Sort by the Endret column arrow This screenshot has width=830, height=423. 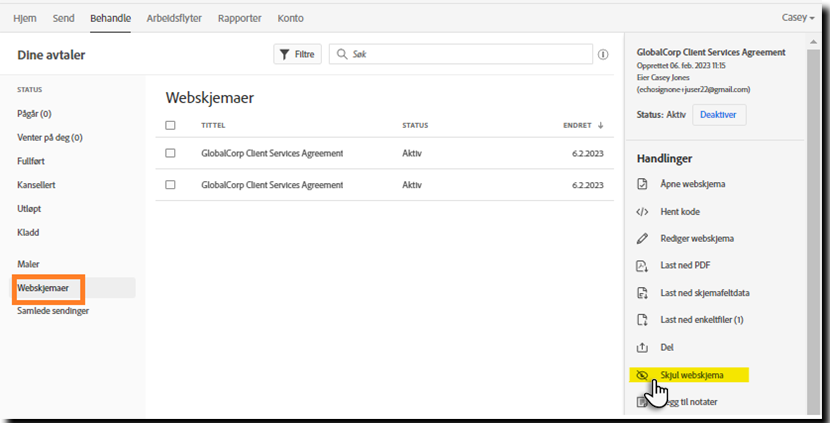click(601, 125)
